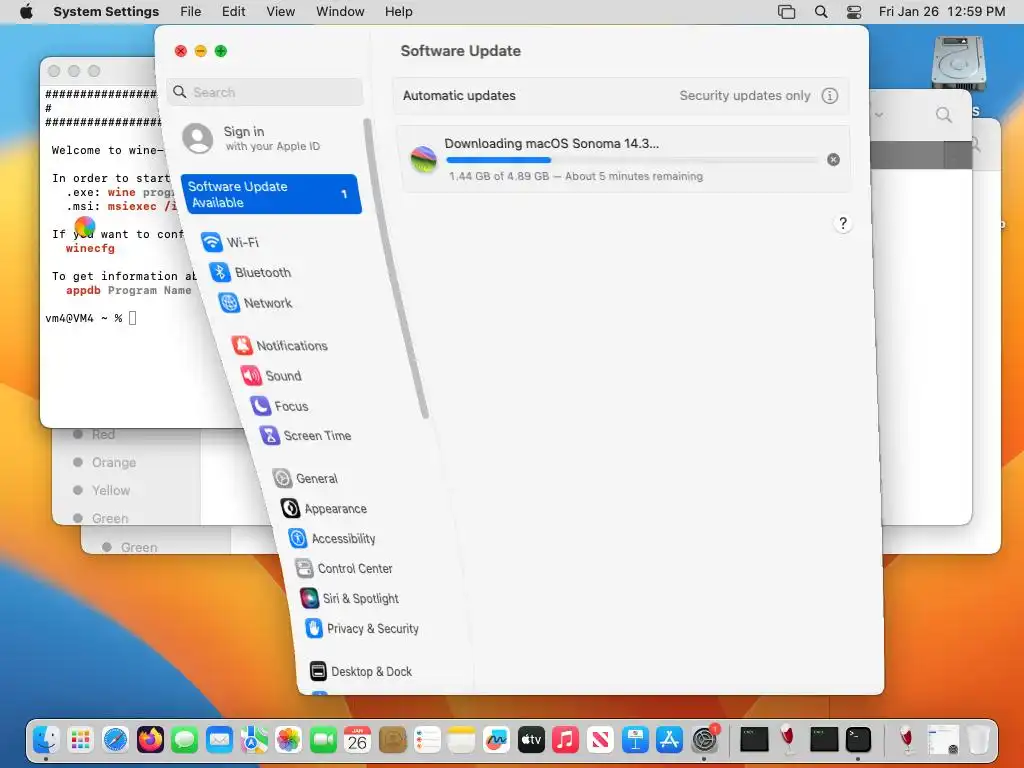Select the Yellow tag in the Finder sidebar
This screenshot has height=768, width=1024.
click(103, 490)
